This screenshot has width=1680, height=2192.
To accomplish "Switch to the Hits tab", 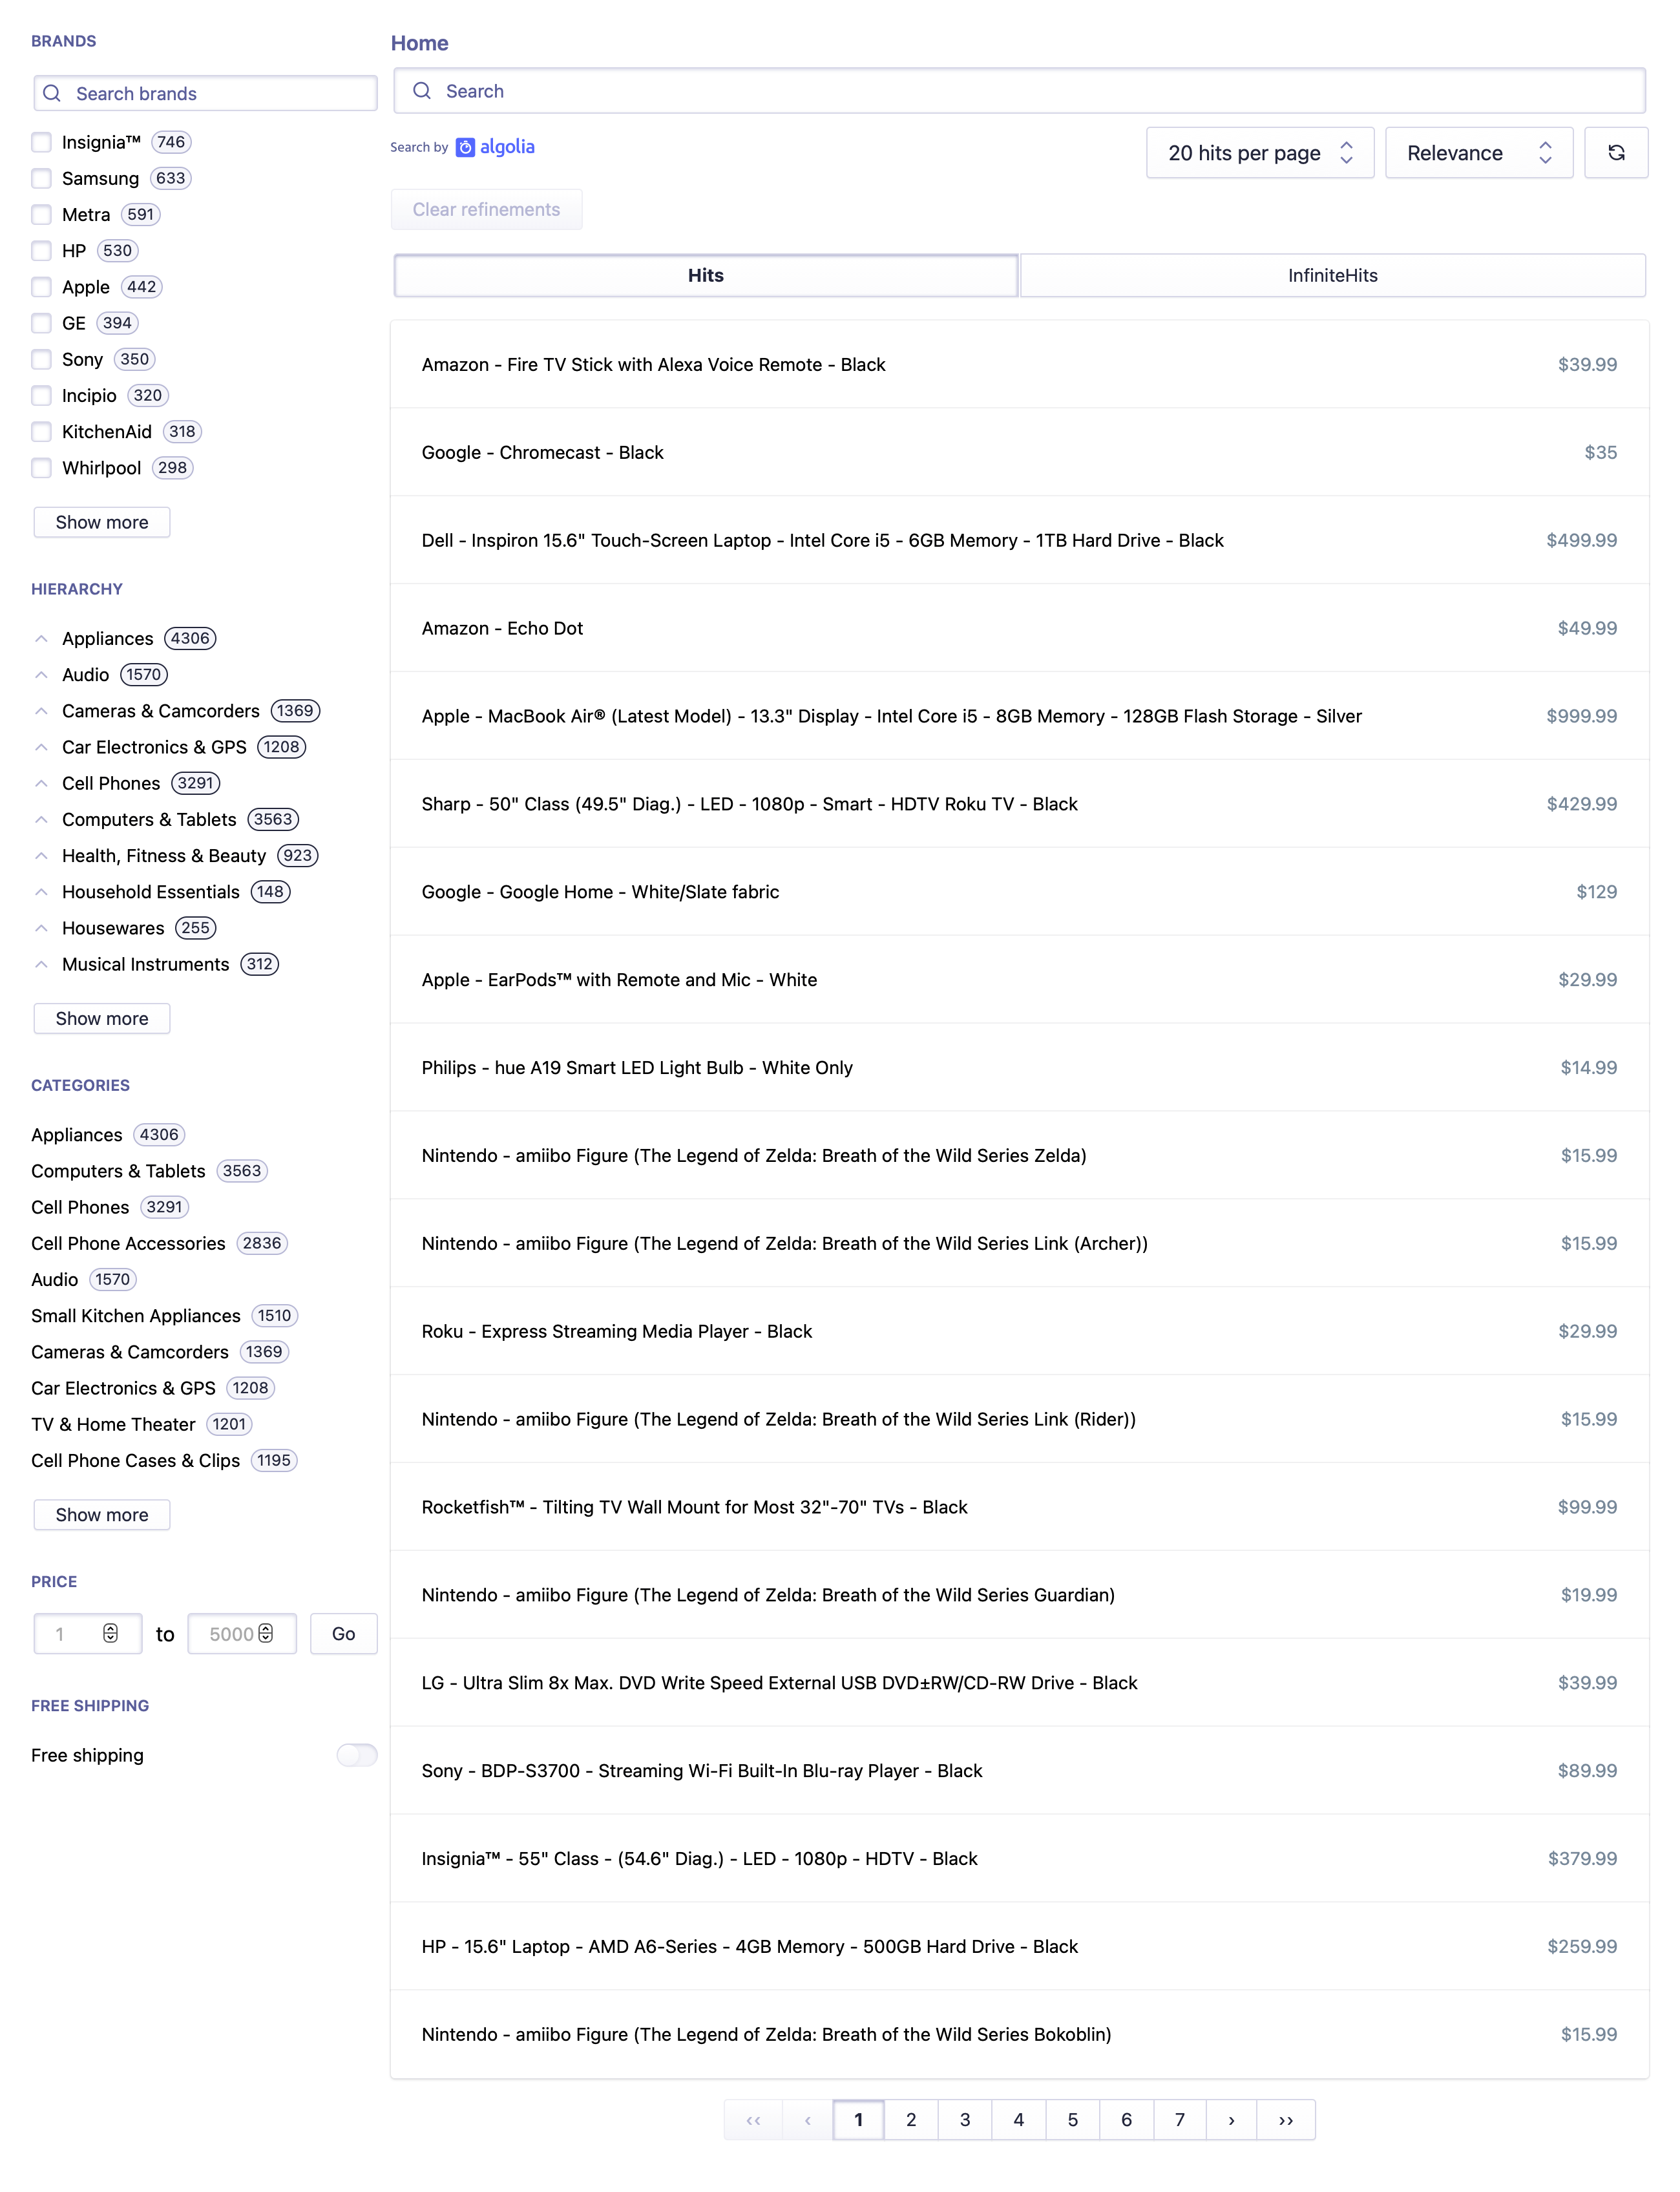I will (x=706, y=275).
